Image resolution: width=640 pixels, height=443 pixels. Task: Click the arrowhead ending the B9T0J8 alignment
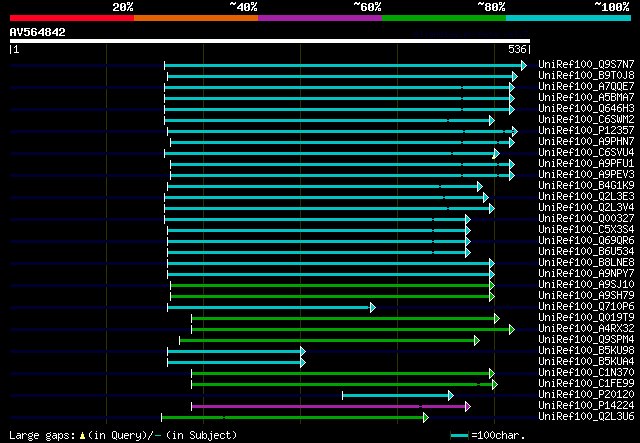point(515,76)
